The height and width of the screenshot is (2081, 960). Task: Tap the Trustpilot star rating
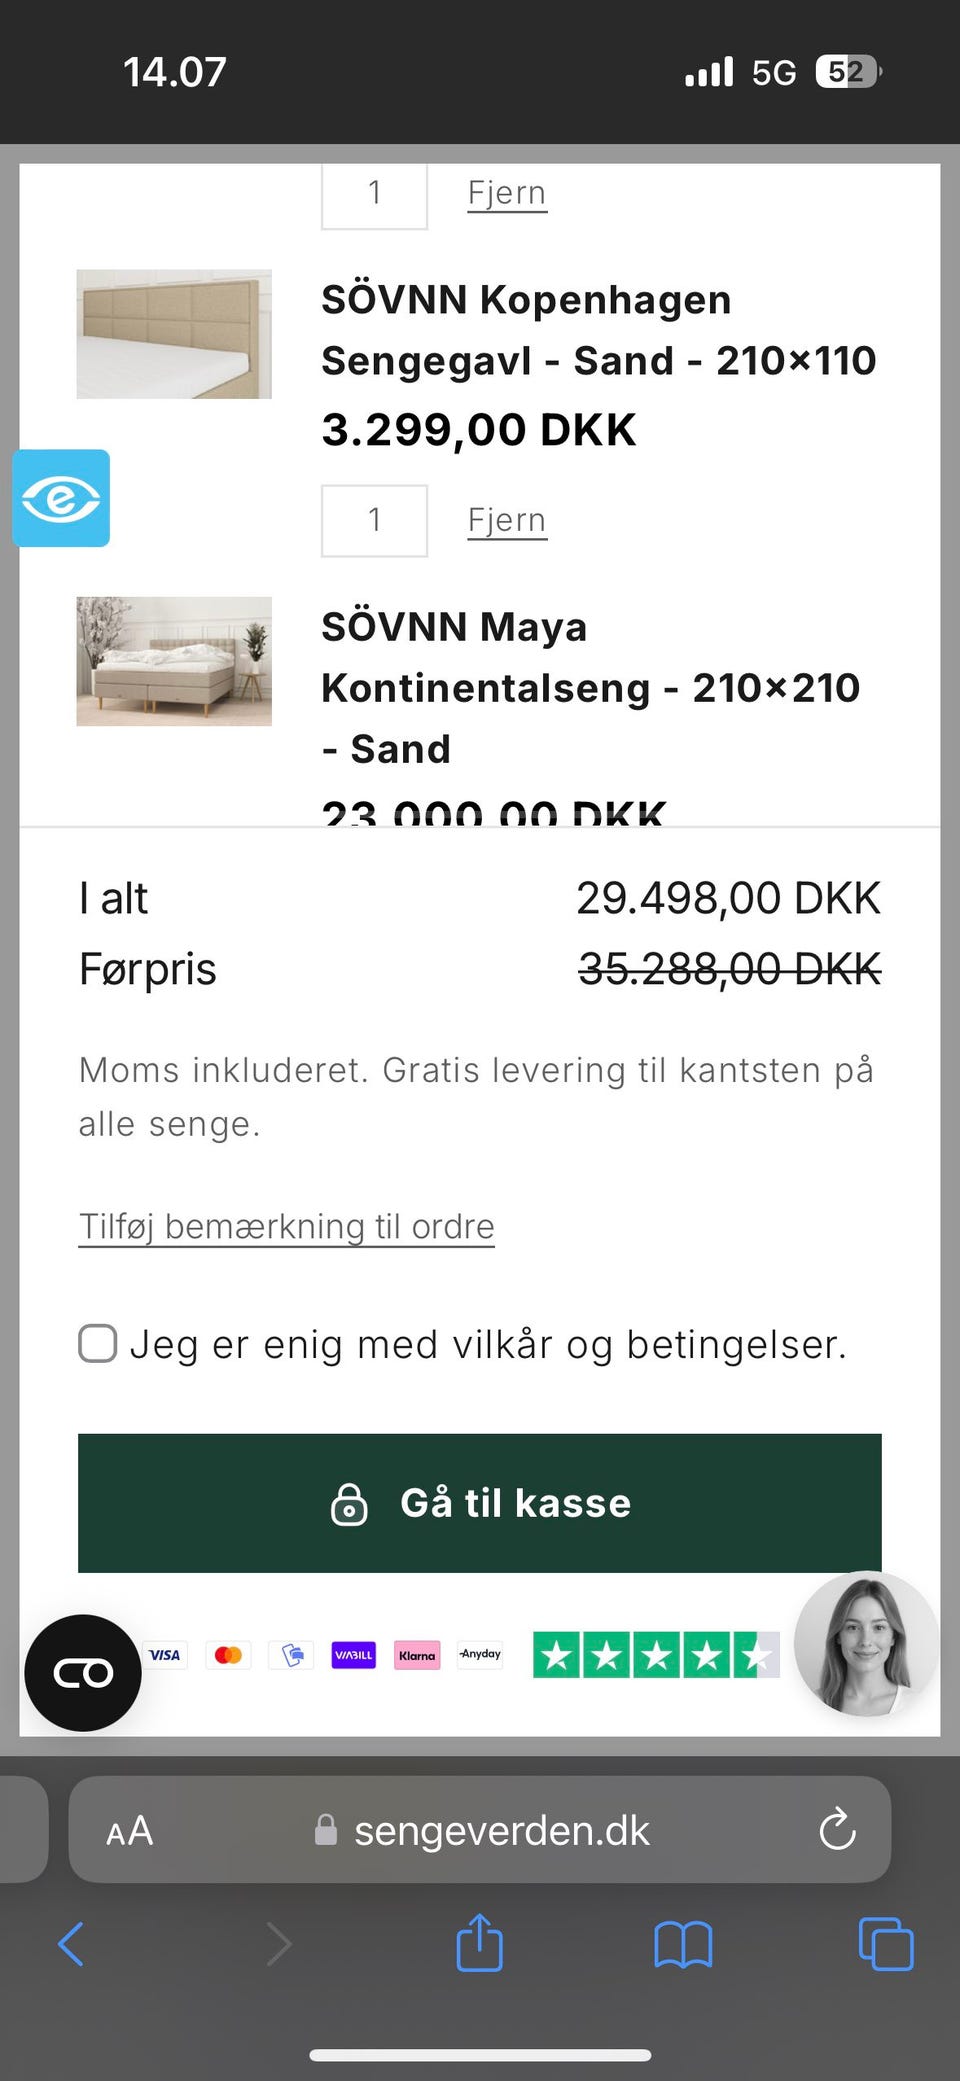click(655, 1655)
